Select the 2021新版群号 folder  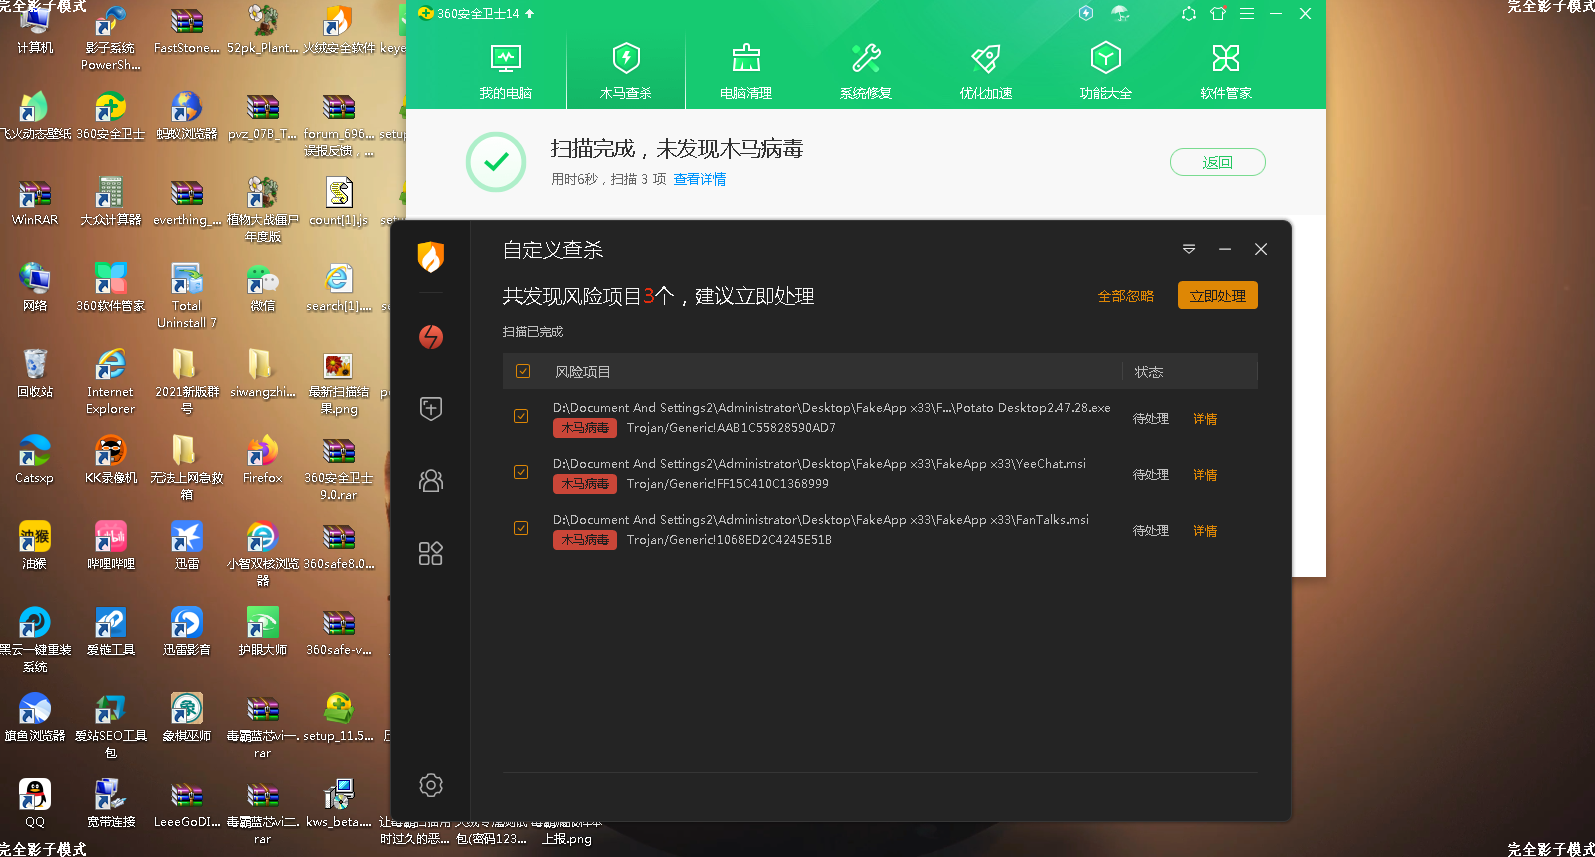pos(187,382)
